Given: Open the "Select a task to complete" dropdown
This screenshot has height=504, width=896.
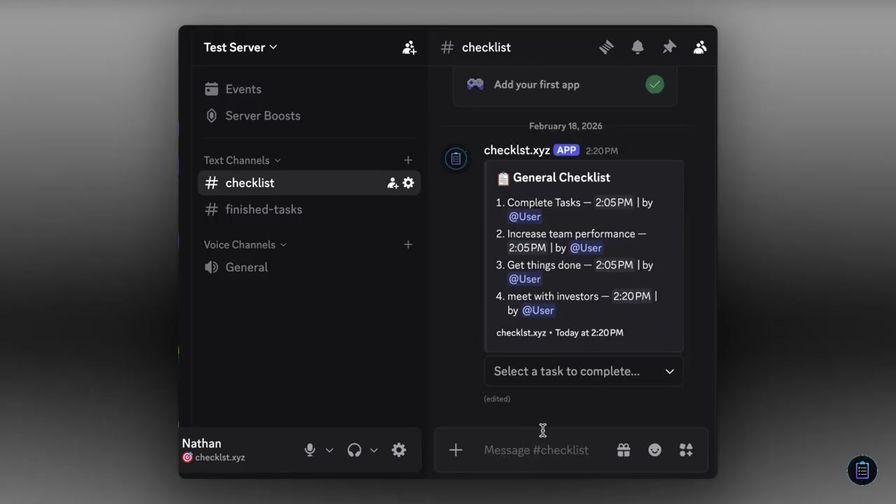Looking at the screenshot, I should 583,371.
